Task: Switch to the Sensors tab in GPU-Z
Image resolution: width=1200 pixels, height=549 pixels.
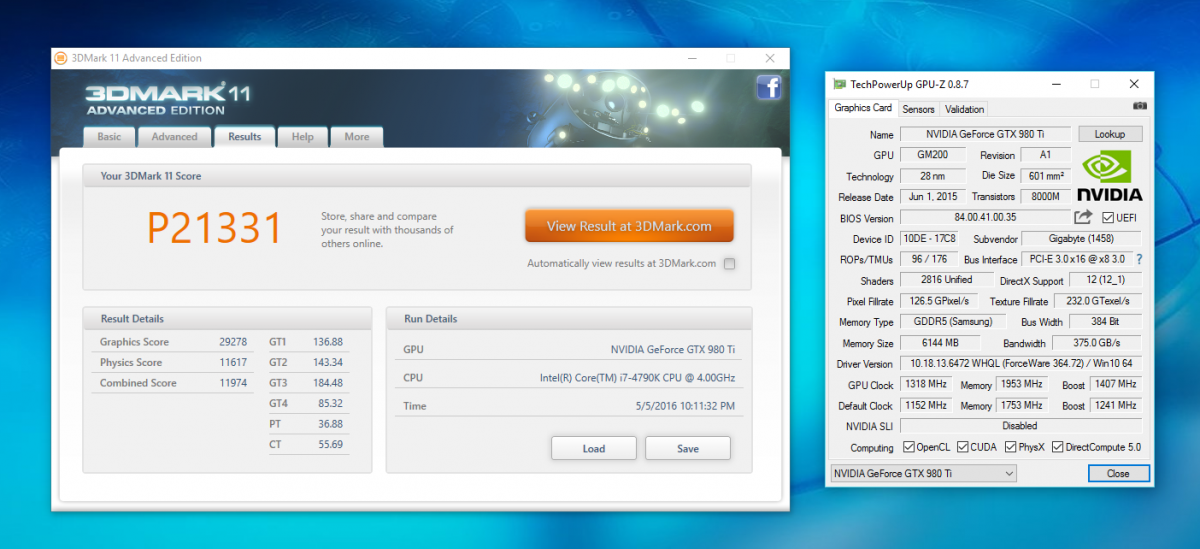Action: (x=918, y=109)
